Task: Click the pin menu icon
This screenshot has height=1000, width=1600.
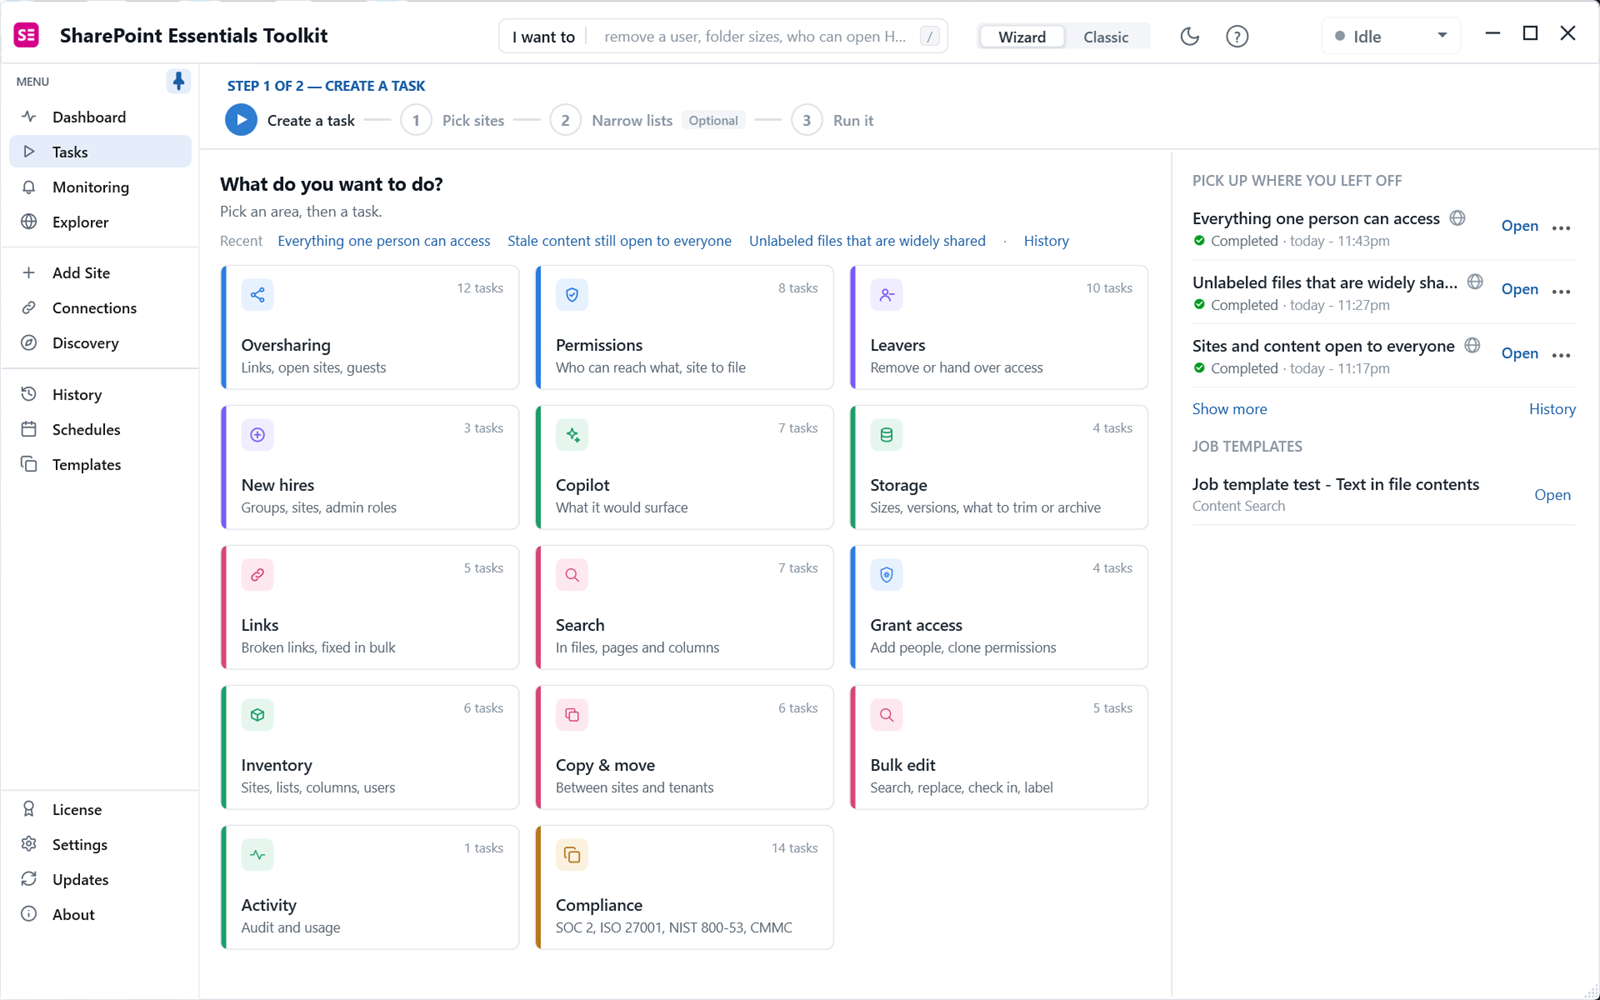Action: (178, 81)
